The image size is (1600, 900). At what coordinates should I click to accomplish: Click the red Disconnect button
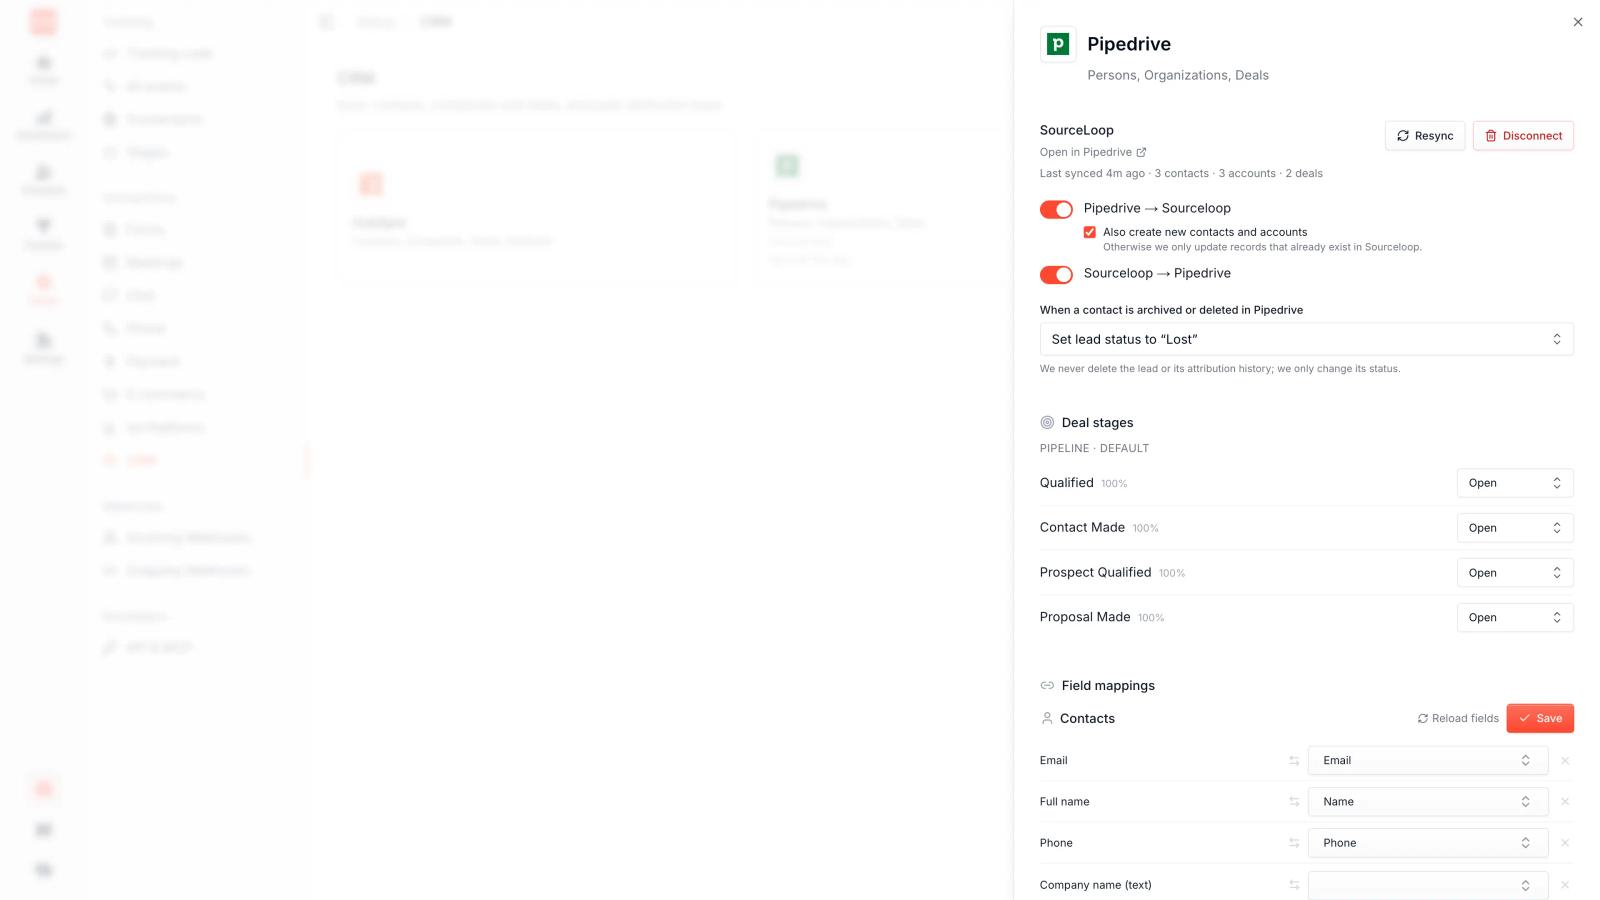1523,136
